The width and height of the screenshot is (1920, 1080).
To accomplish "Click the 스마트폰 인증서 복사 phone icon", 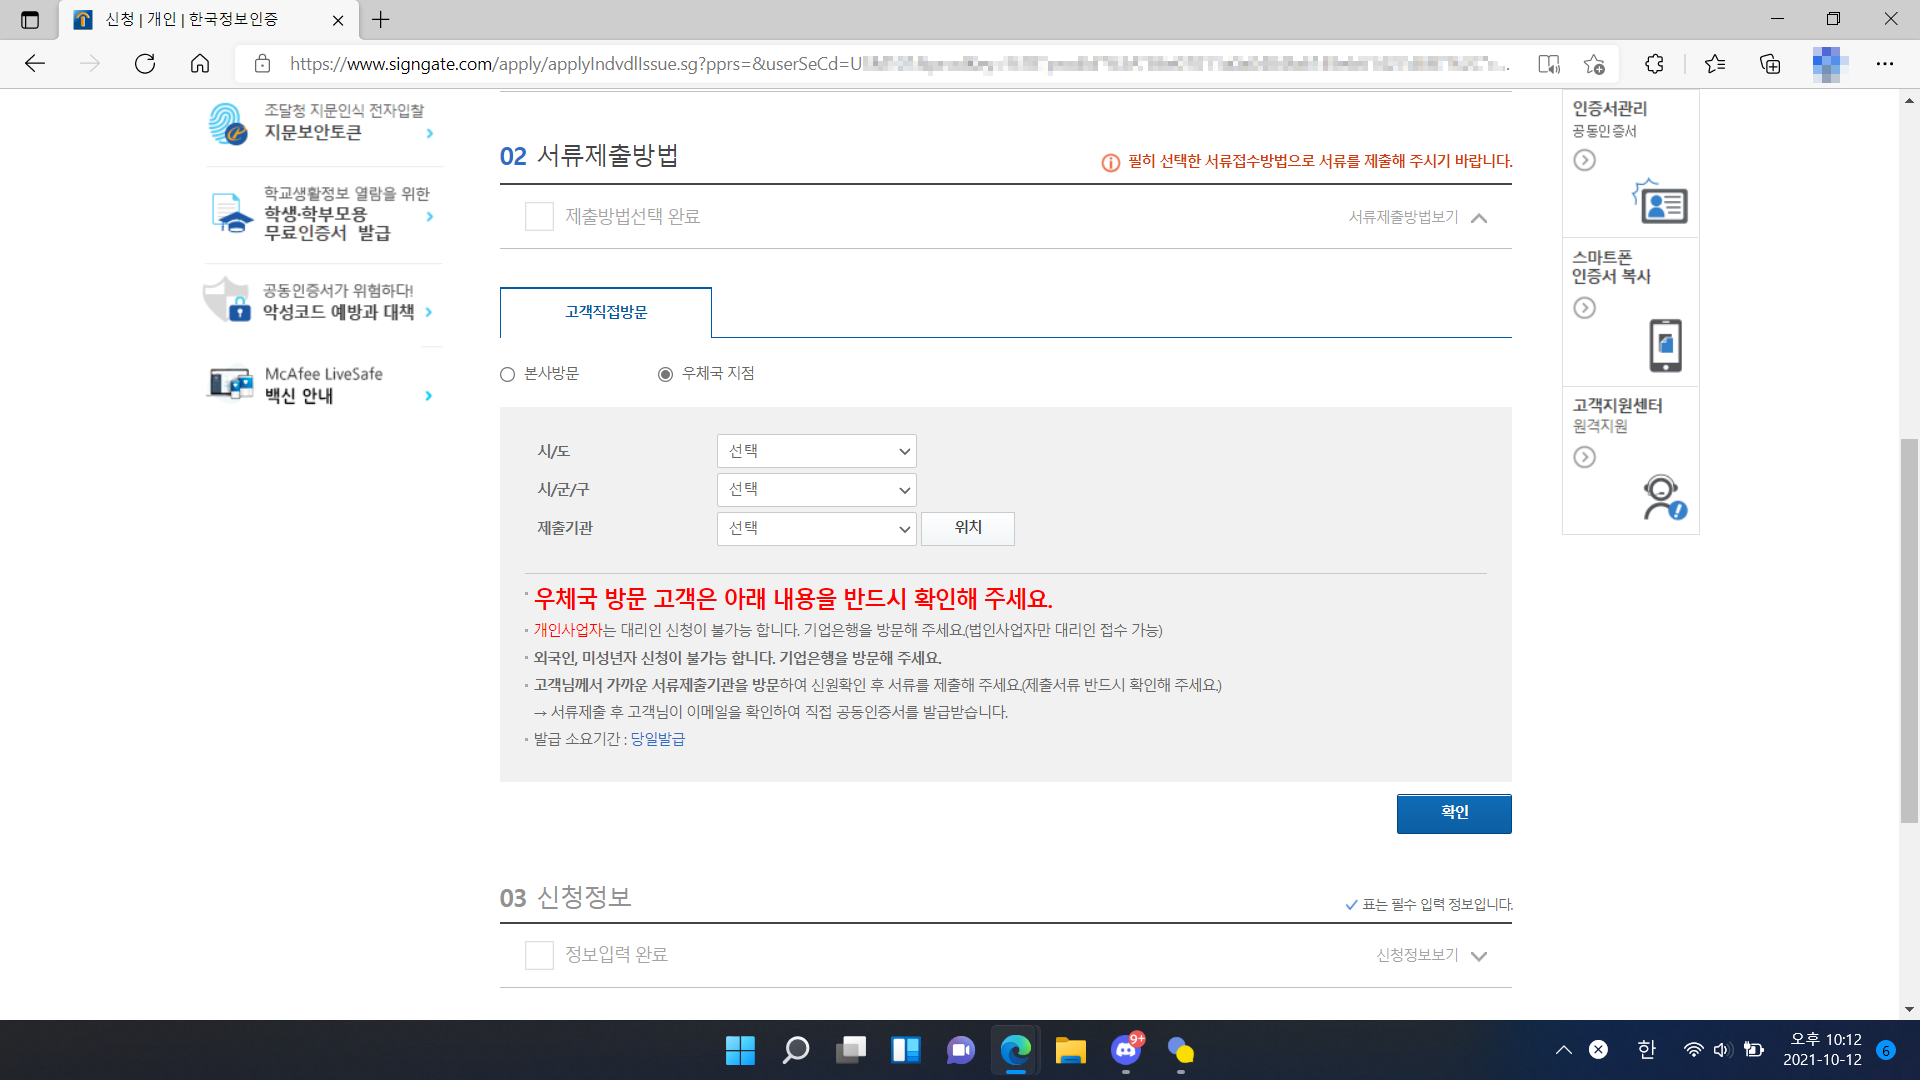I will [x=1665, y=345].
